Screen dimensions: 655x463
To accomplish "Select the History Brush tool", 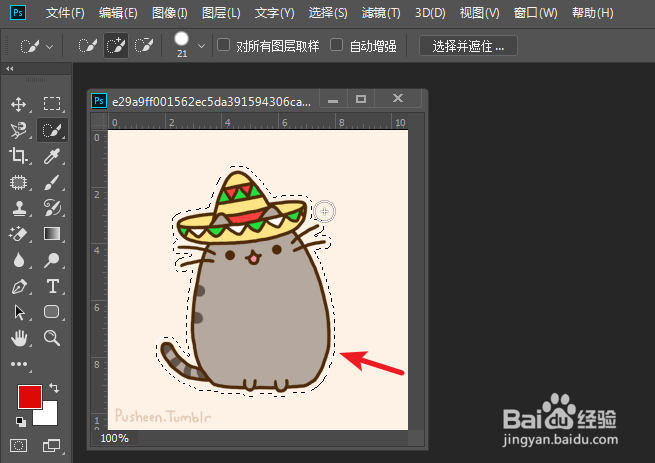I will (x=52, y=208).
